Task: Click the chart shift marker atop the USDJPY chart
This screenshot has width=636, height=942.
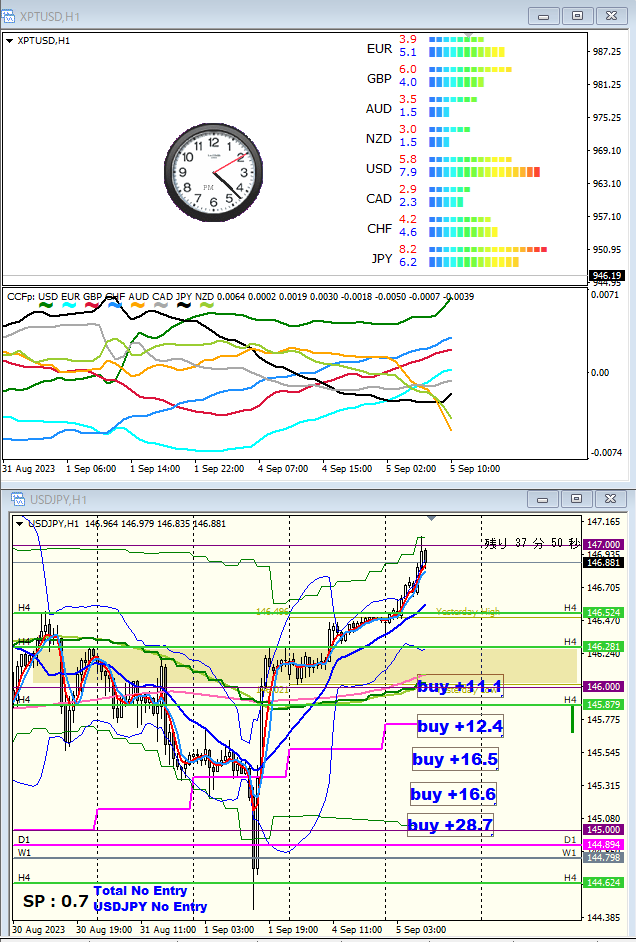Action: [431, 518]
